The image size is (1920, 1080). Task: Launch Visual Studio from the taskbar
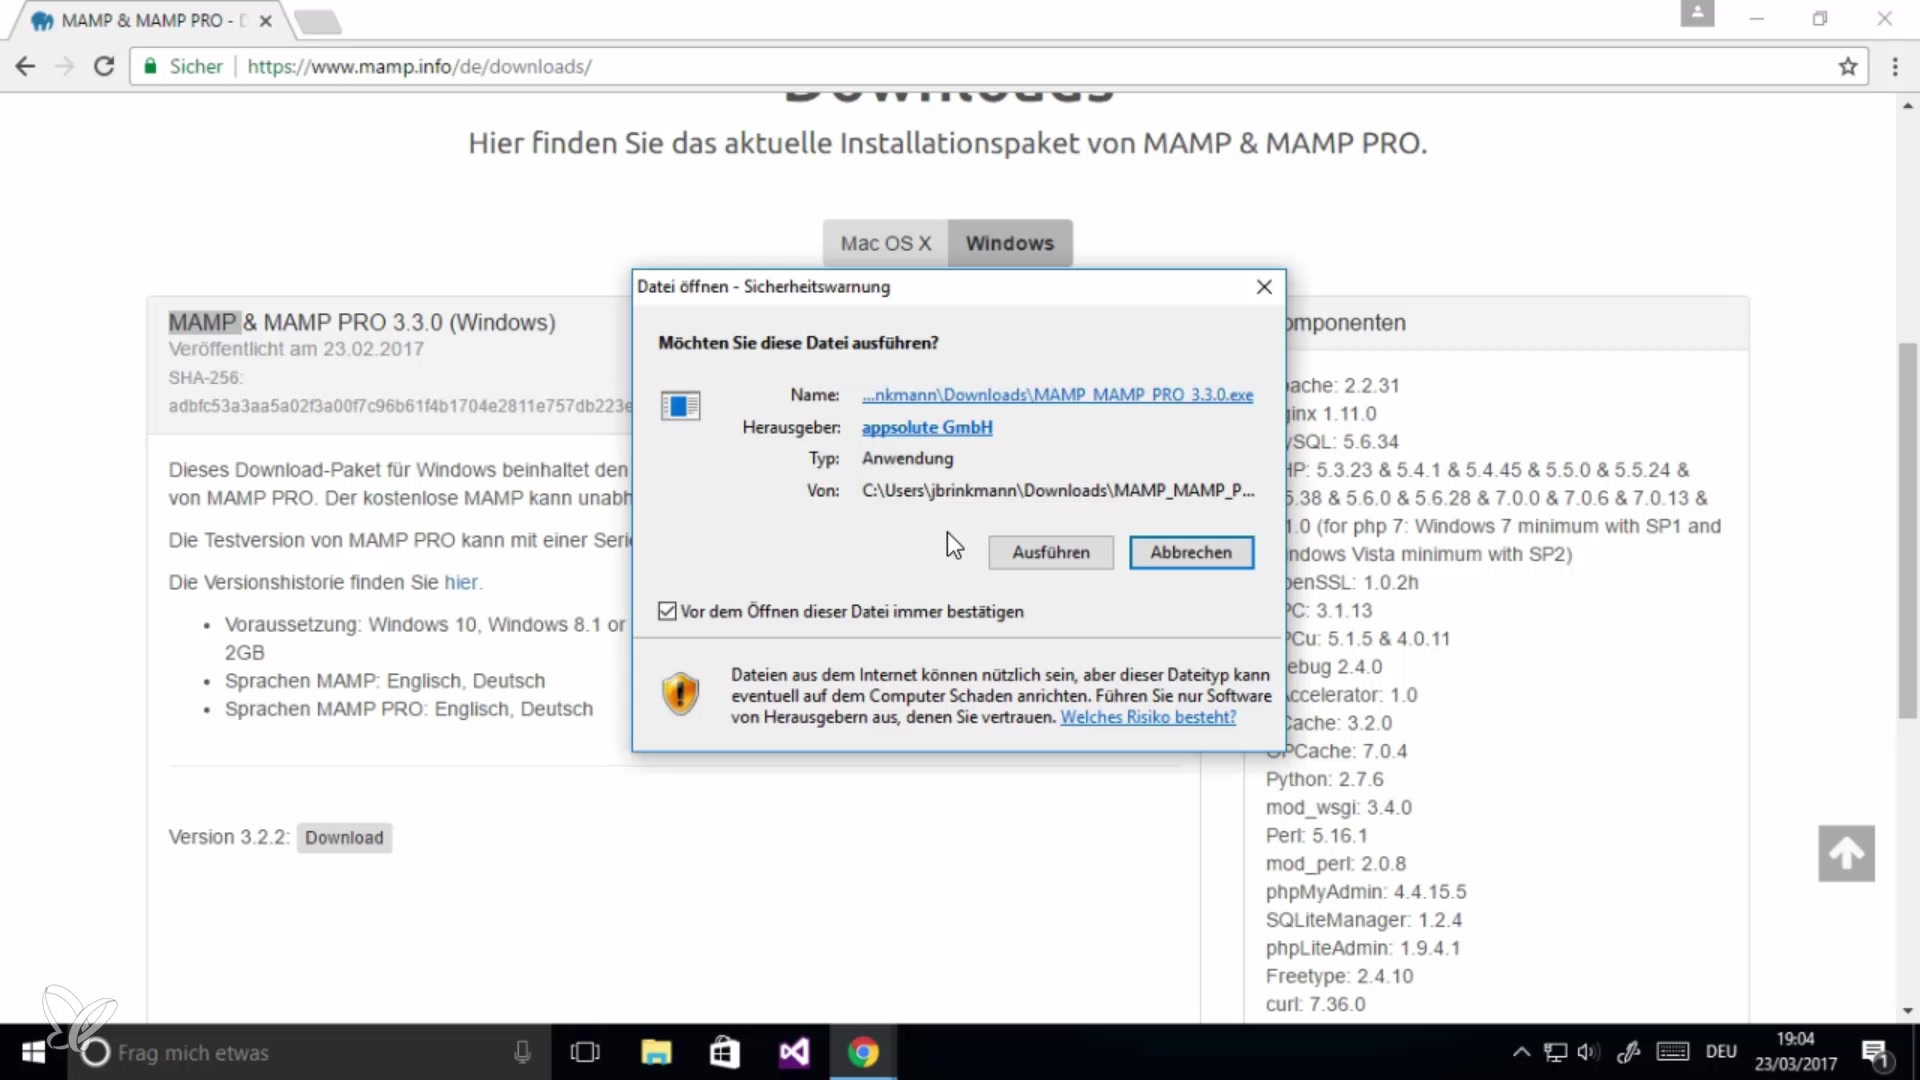[794, 1052]
